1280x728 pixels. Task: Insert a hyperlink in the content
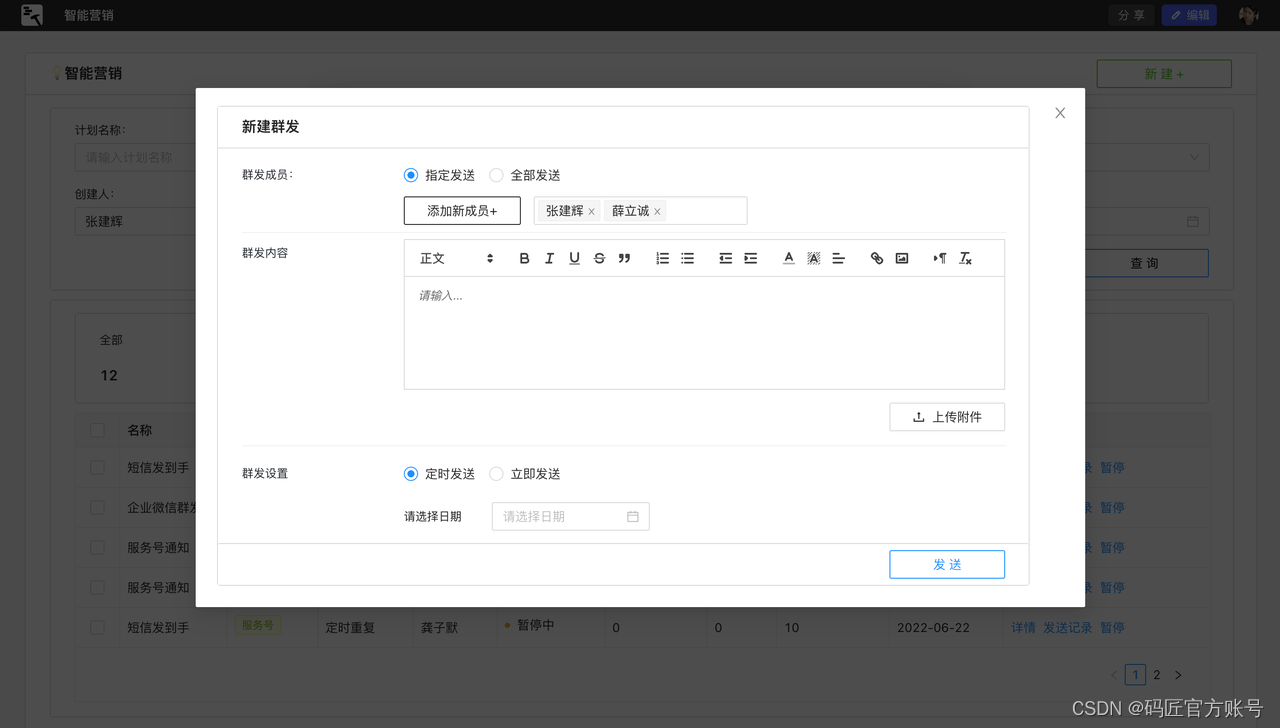tap(877, 257)
